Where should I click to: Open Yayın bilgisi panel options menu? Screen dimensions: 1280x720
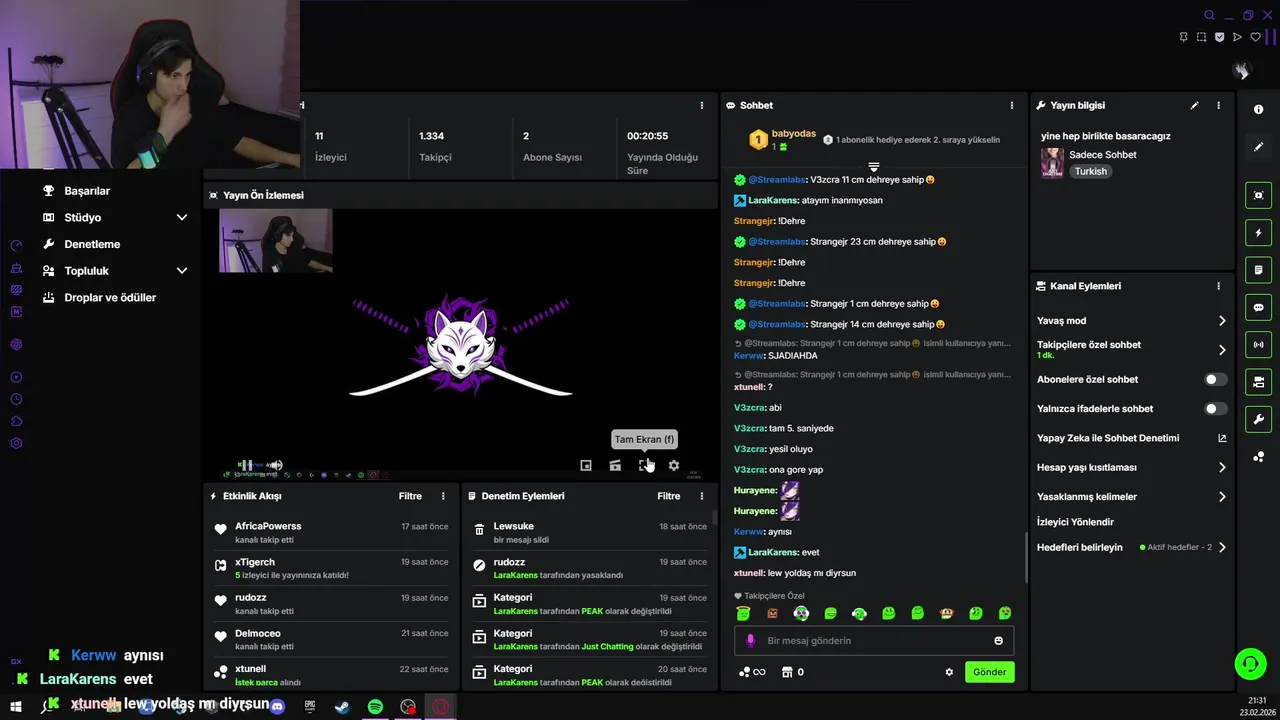coord(1218,105)
